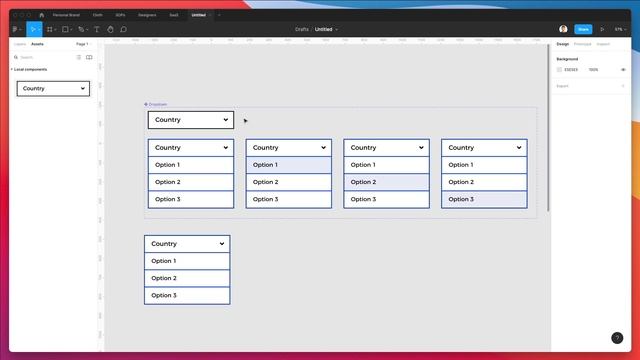Click Country header above highlighted Option 1
Viewport: 640px width, 360px height.
pyautogui.click(x=289, y=148)
